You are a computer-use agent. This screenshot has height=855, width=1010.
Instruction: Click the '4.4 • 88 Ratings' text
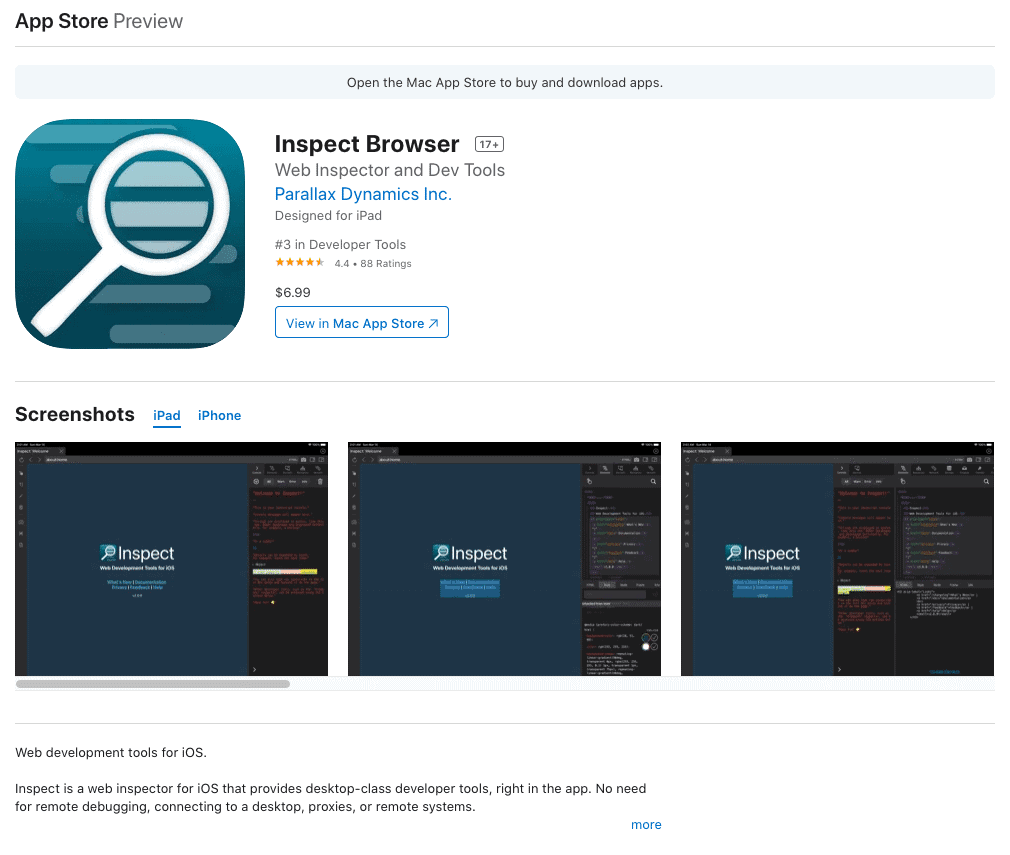click(373, 264)
